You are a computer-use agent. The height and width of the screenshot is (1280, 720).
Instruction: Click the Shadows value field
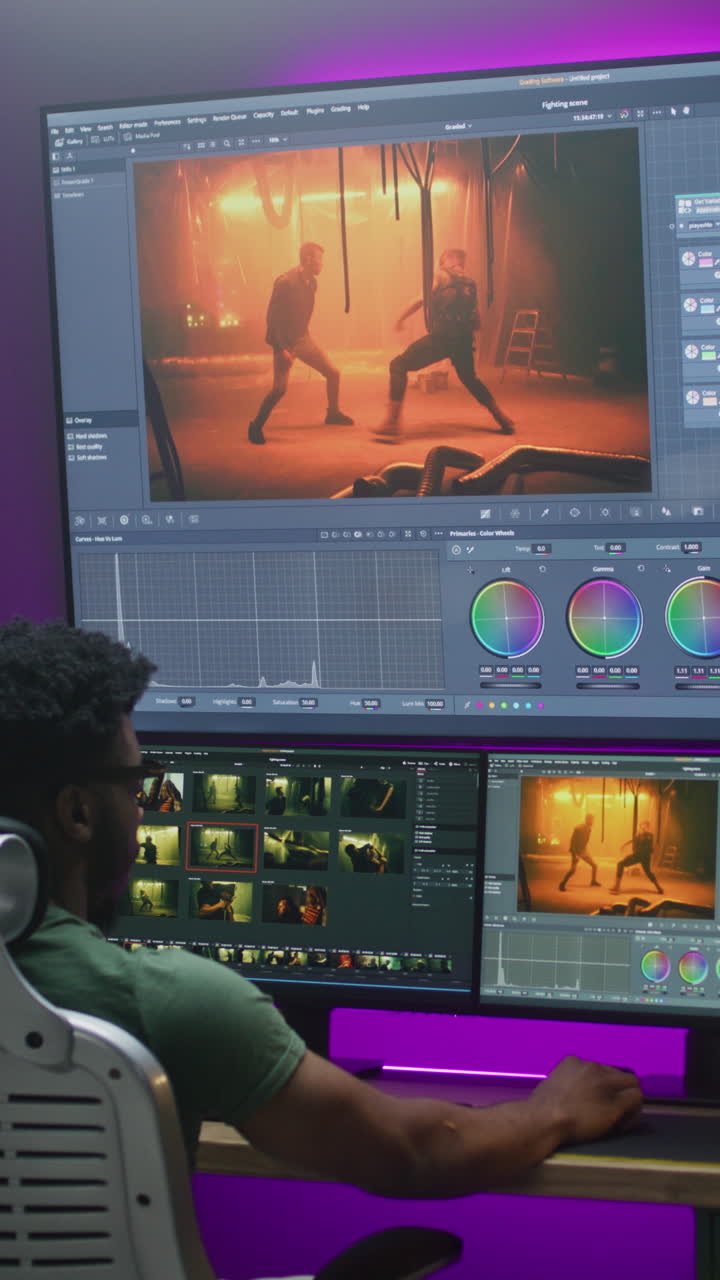(x=186, y=702)
